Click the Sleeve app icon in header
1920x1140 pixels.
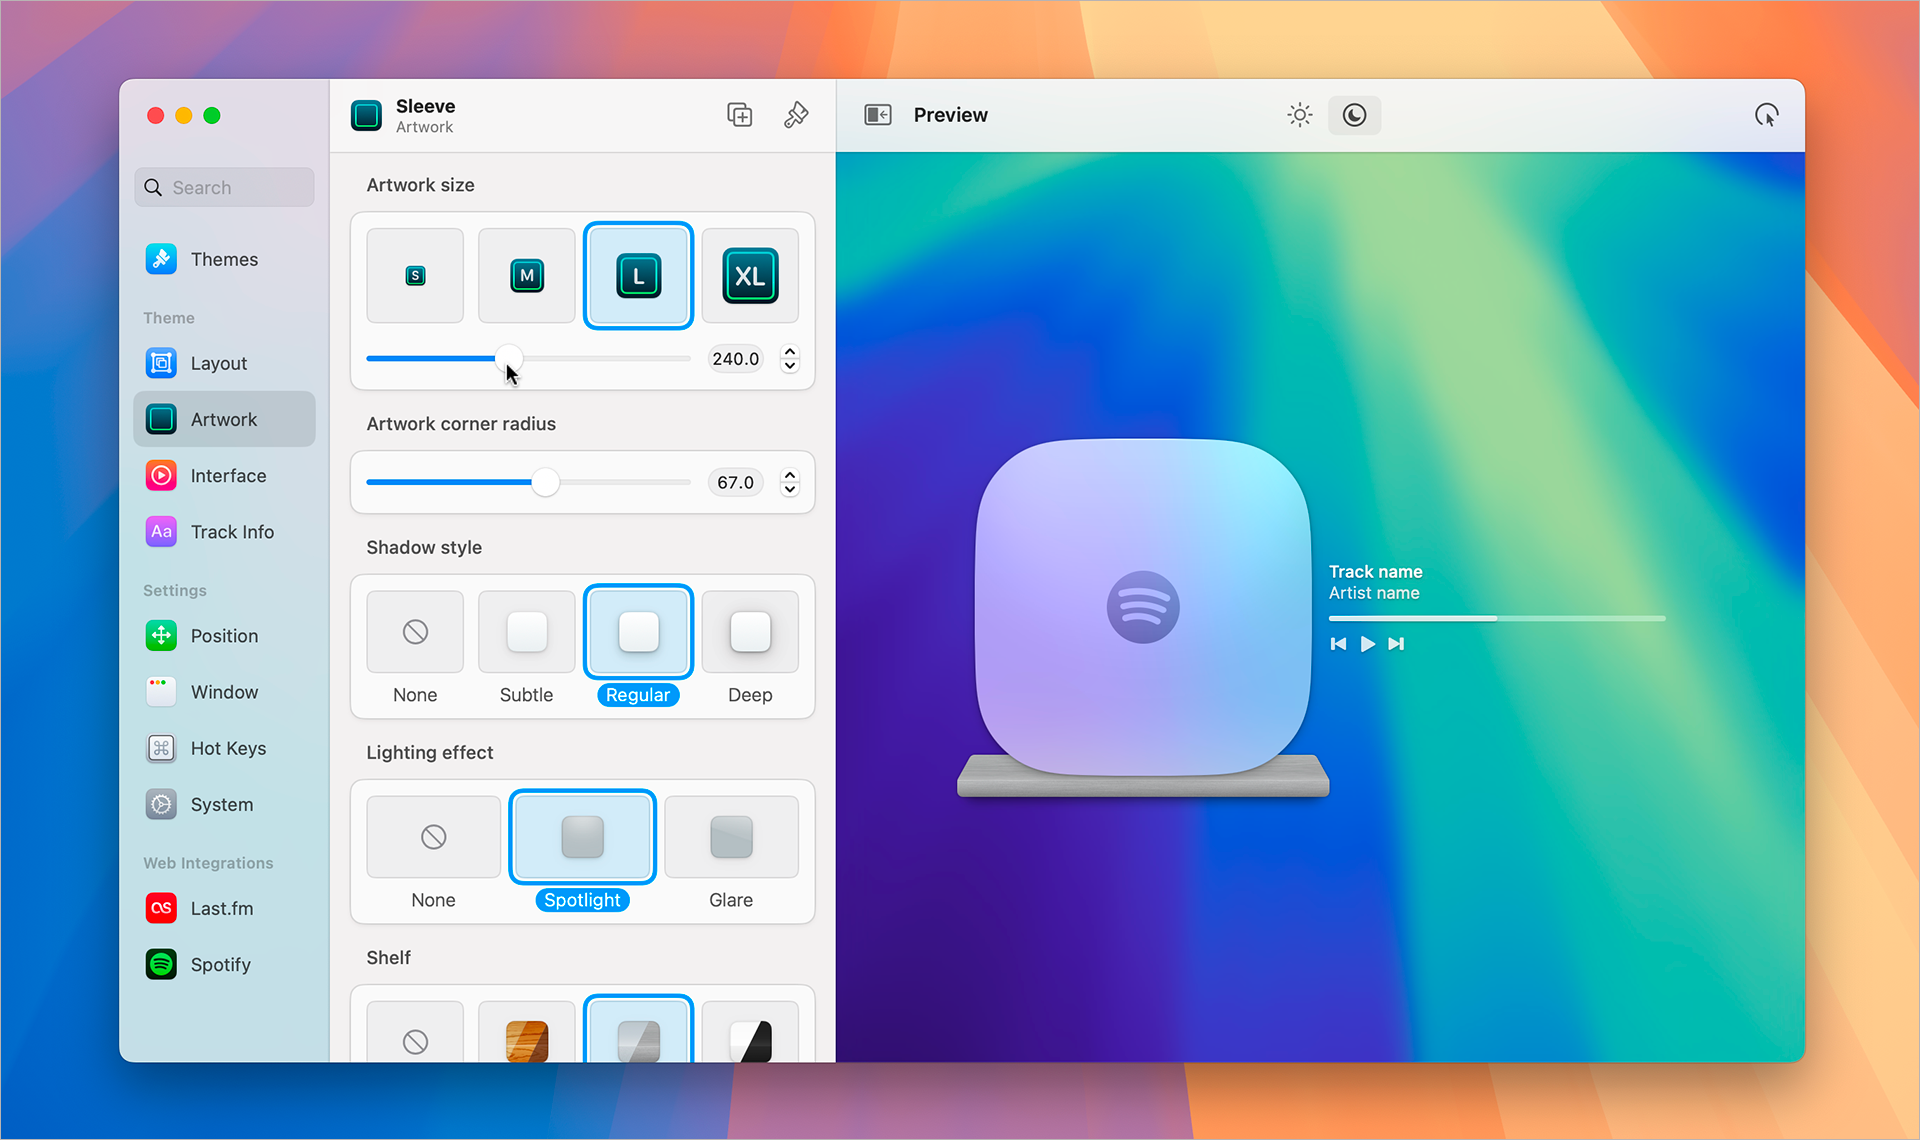[x=366, y=115]
